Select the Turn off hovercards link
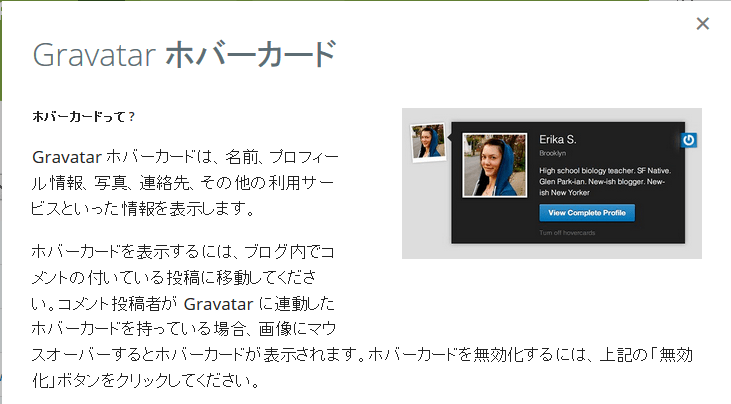This screenshot has height=404, width=731. pyautogui.click(x=567, y=233)
